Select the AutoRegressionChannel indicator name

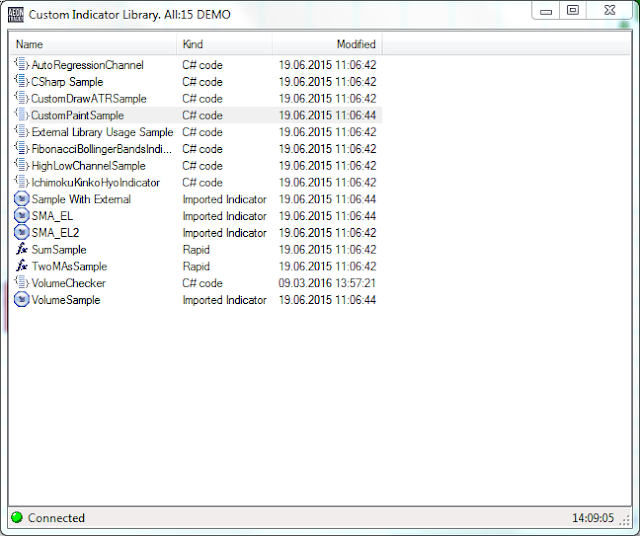87,65
